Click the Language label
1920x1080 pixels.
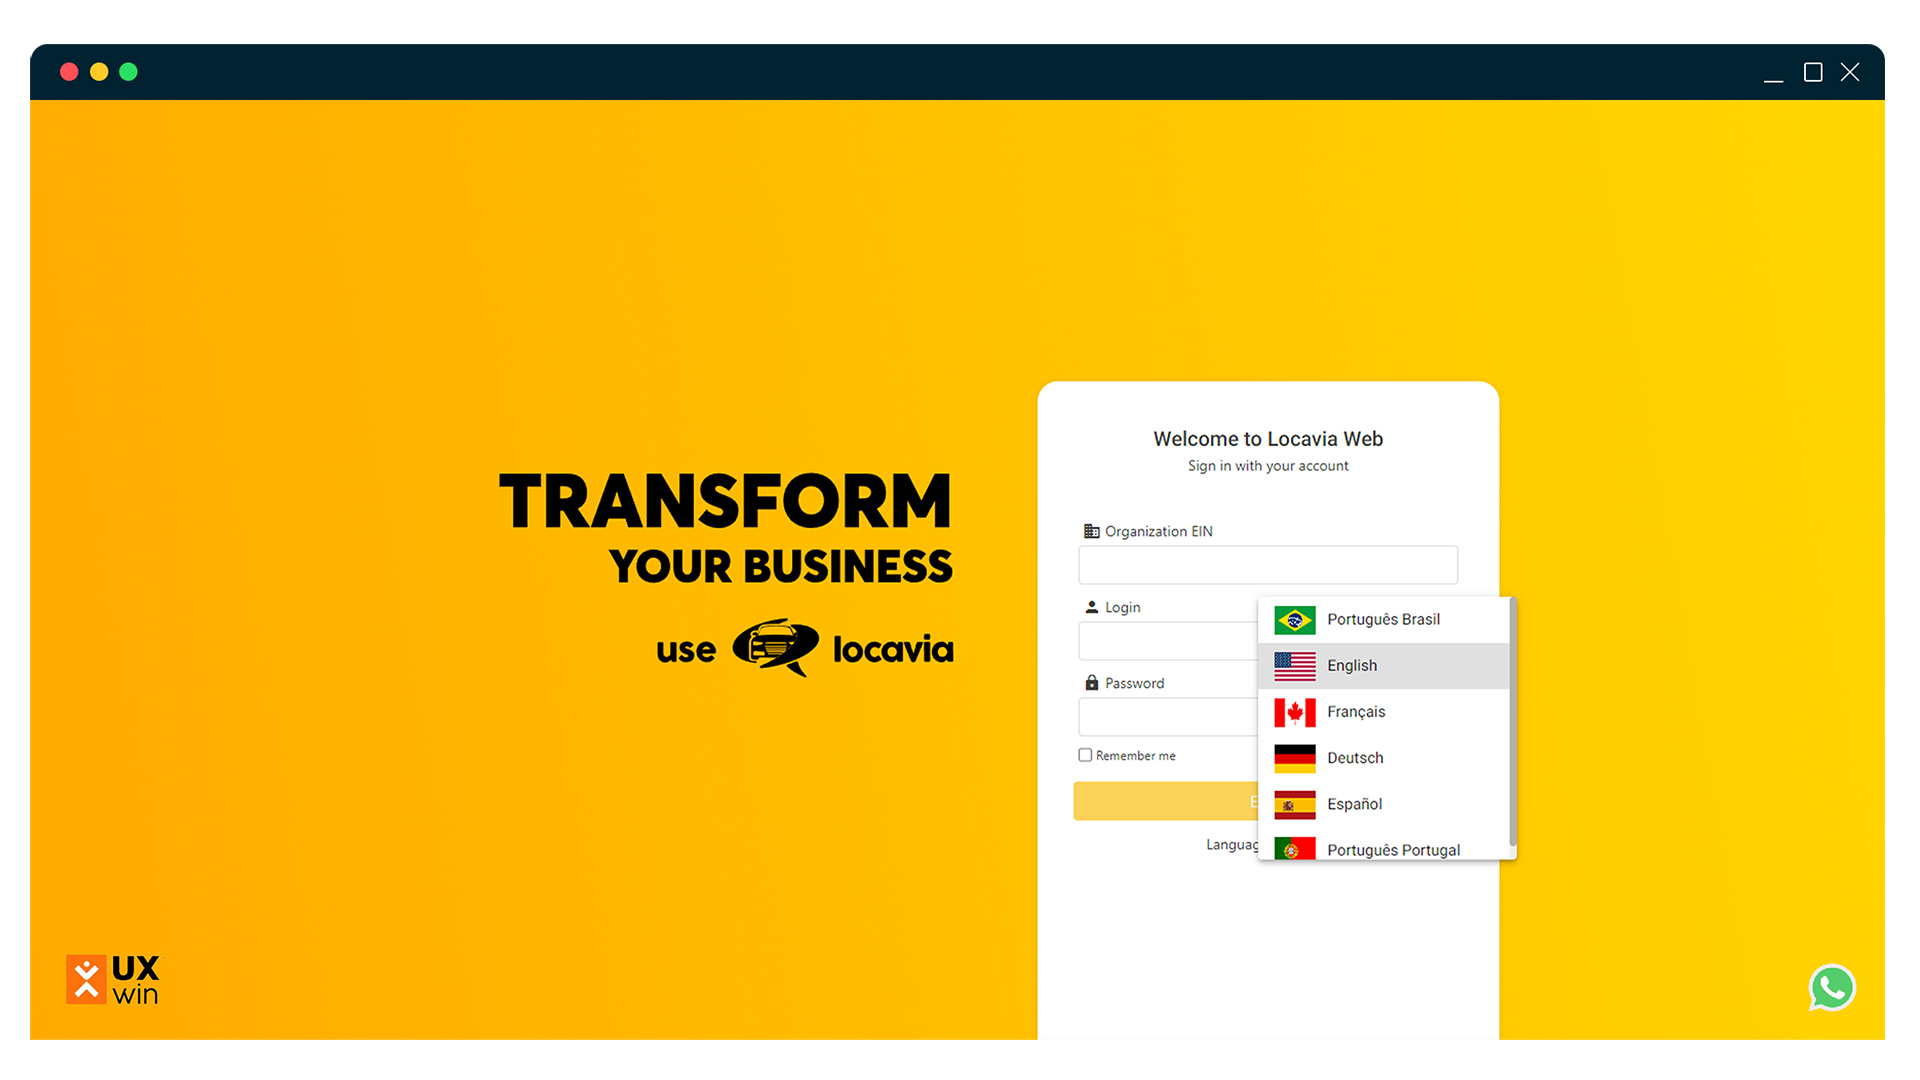pyautogui.click(x=1232, y=845)
